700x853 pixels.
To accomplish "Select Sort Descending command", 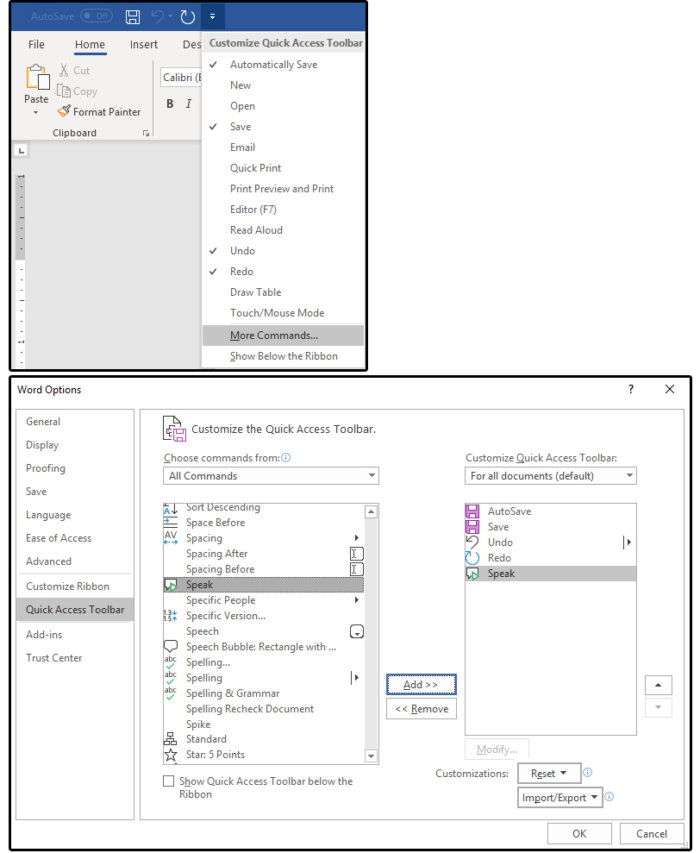I will point(263,508).
